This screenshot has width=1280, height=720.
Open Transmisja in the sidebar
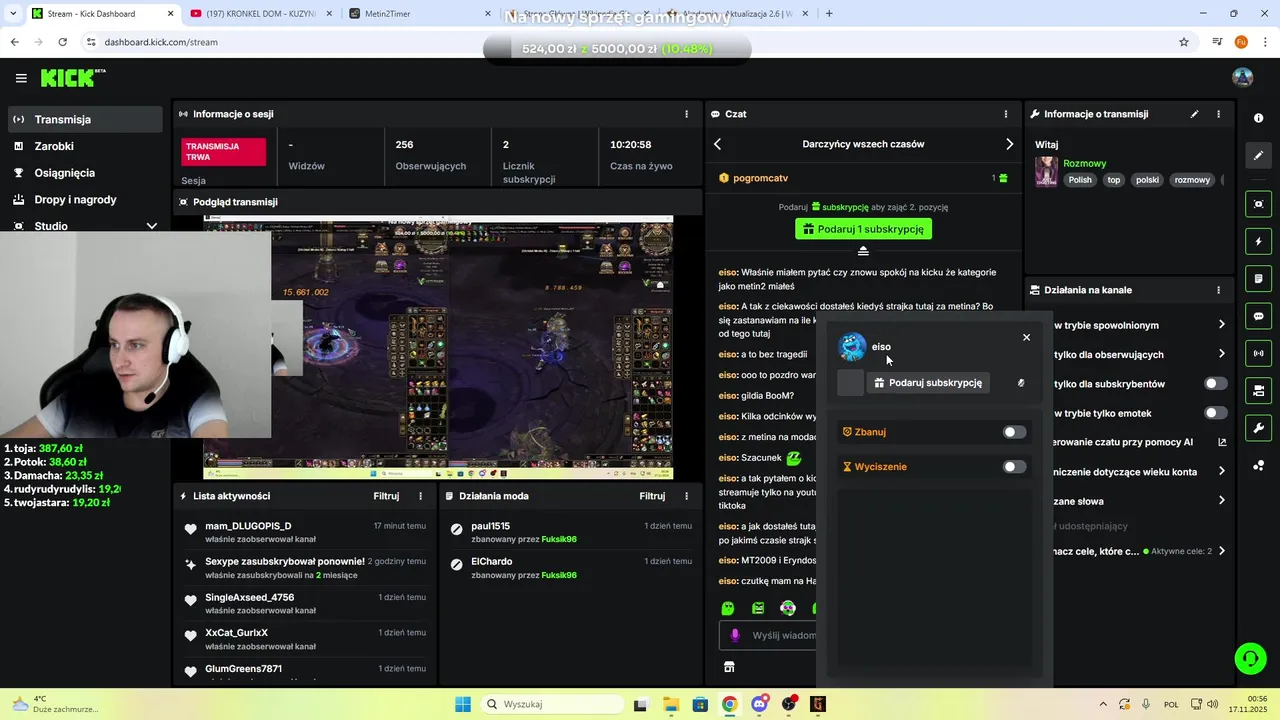pyautogui.click(x=84, y=119)
